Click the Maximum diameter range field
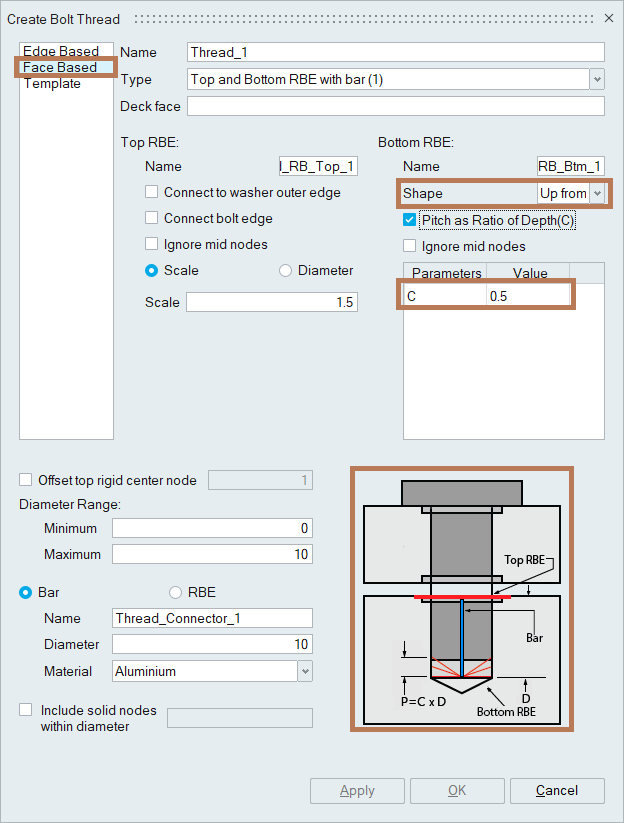624x823 pixels. (x=212, y=554)
